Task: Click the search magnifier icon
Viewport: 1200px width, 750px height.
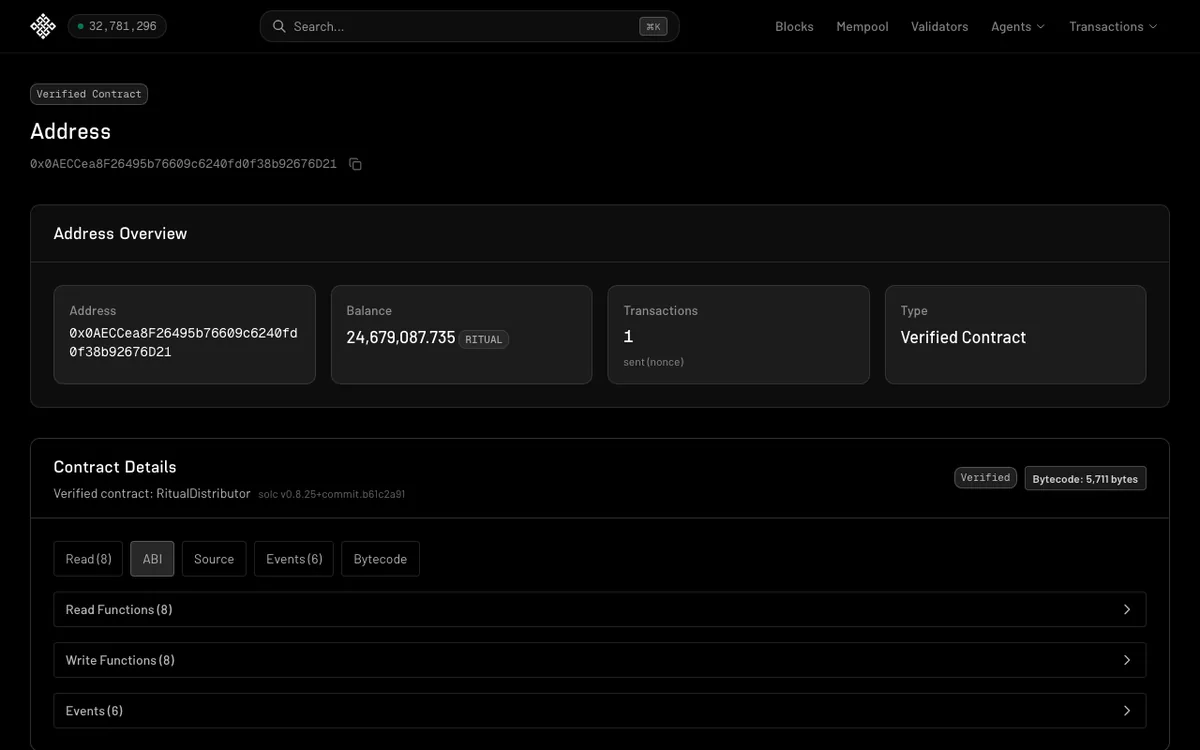Action: pyautogui.click(x=279, y=26)
